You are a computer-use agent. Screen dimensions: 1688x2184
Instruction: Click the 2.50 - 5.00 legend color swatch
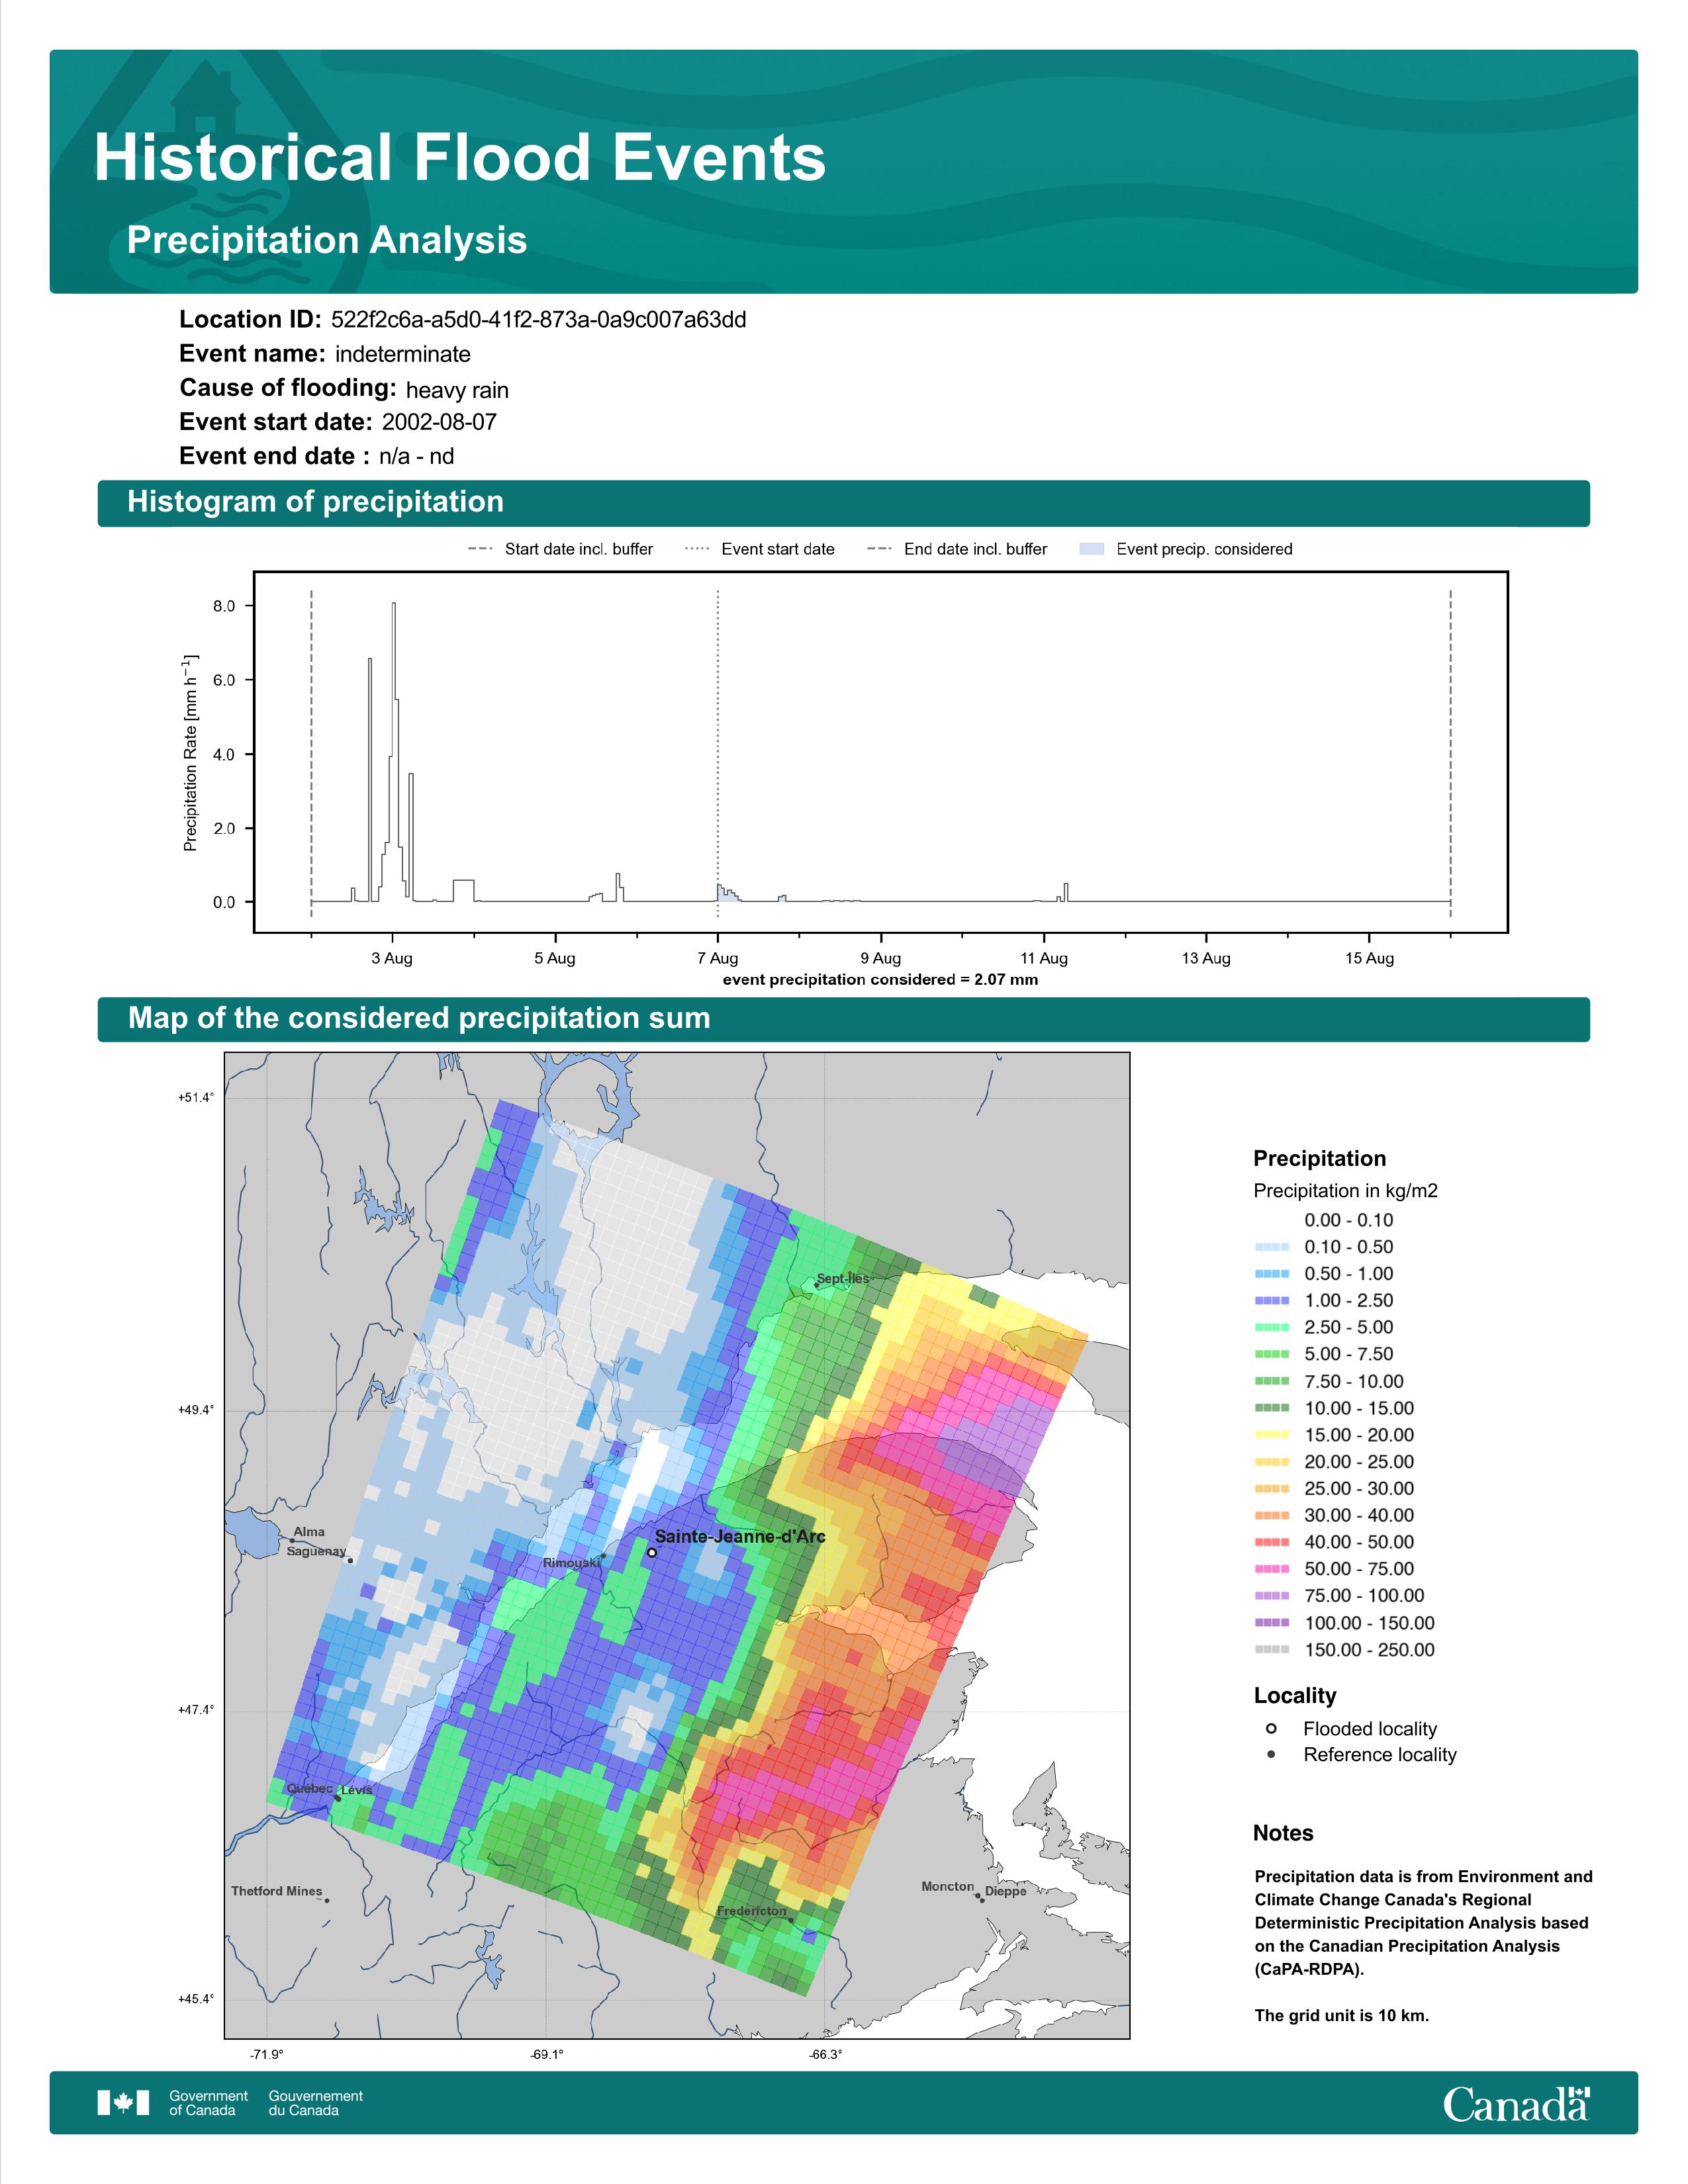coord(1272,1328)
